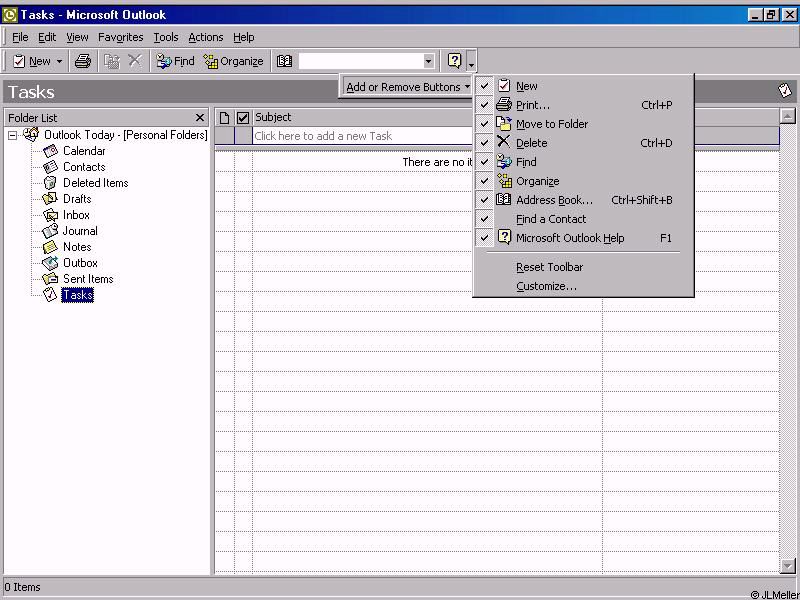The width and height of the screenshot is (800, 600).
Task: Uncheck the Print button in the menu
Action: point(485,105)
